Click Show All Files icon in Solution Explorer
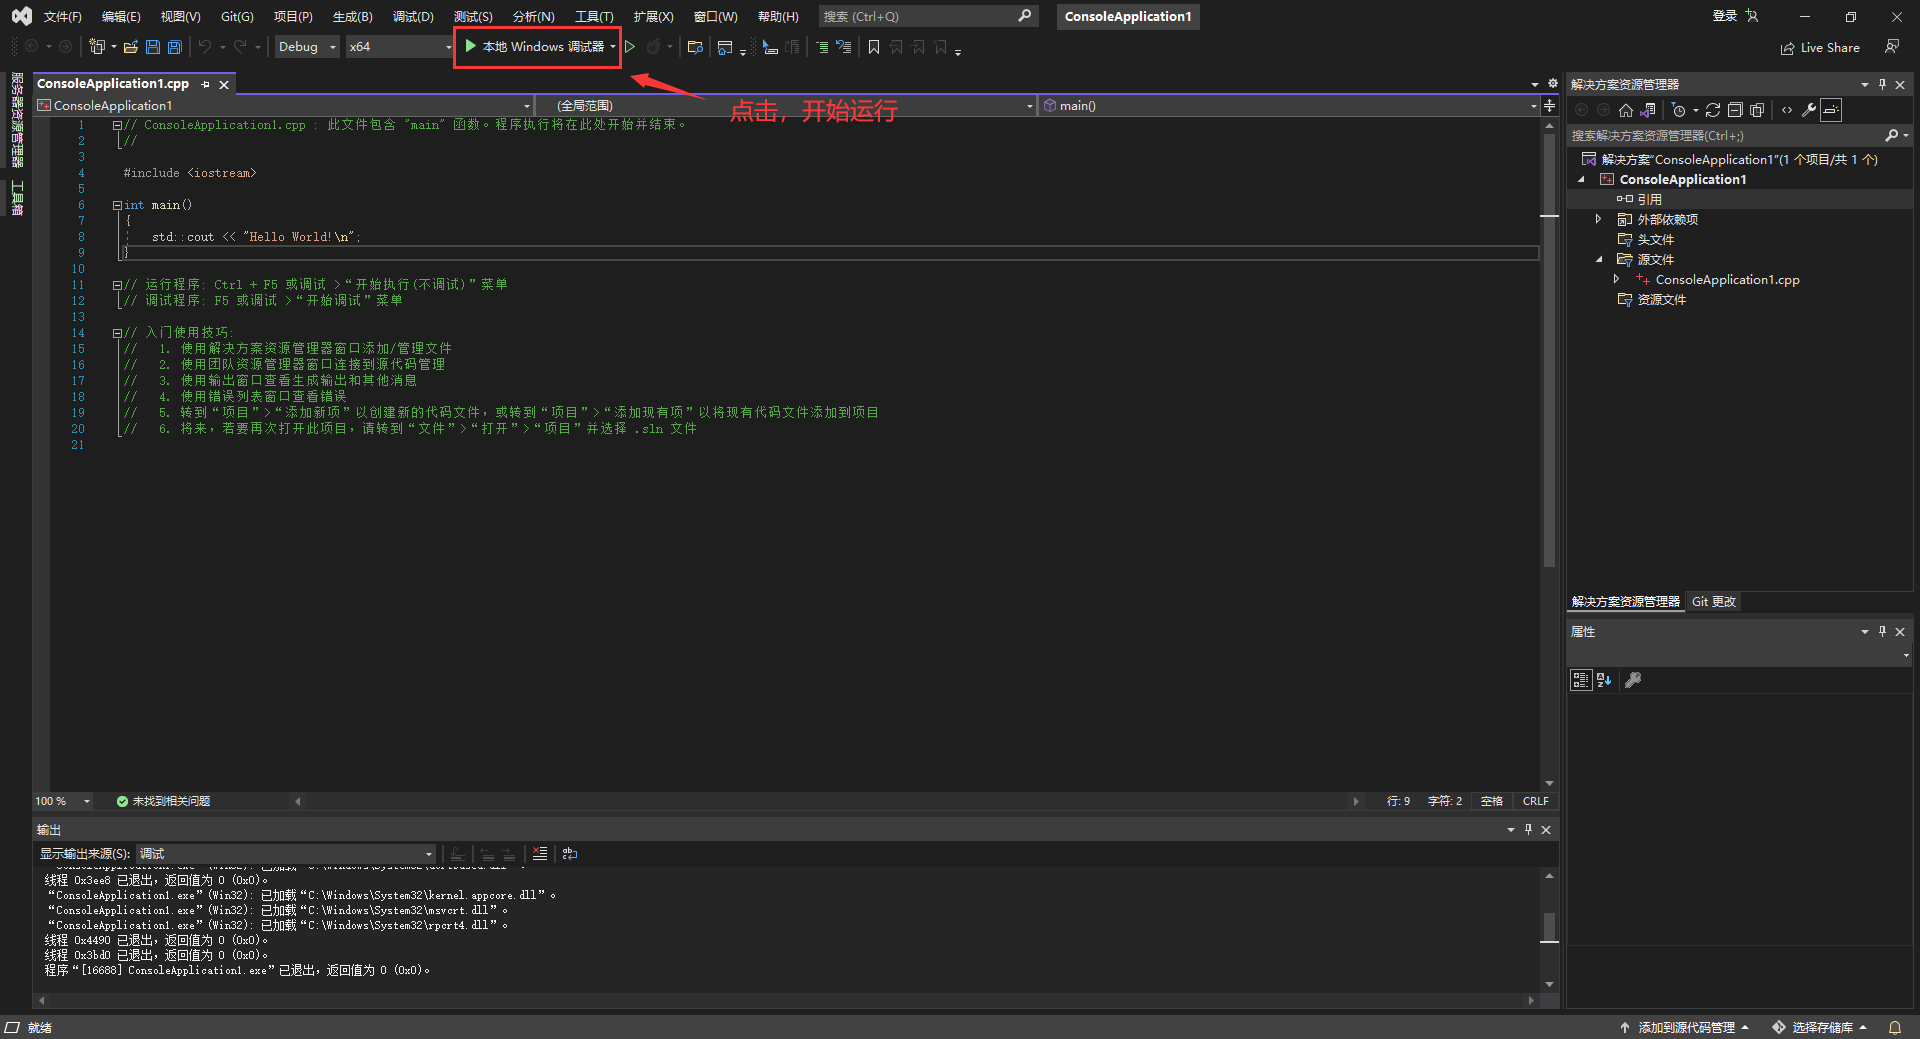 [x=1757, y=110]
